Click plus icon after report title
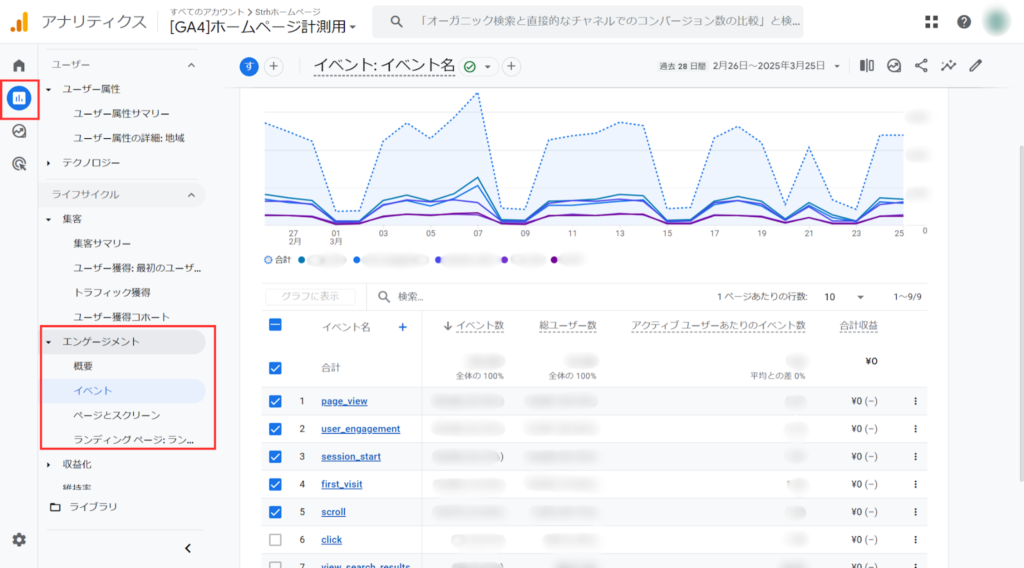 tap(511, 67)
